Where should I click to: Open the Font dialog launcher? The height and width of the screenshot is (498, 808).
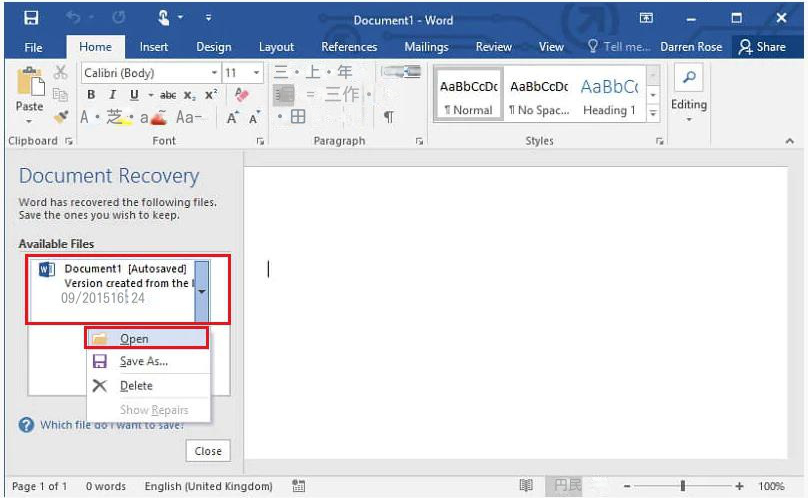pyautogui.click(x=260, y=141)
